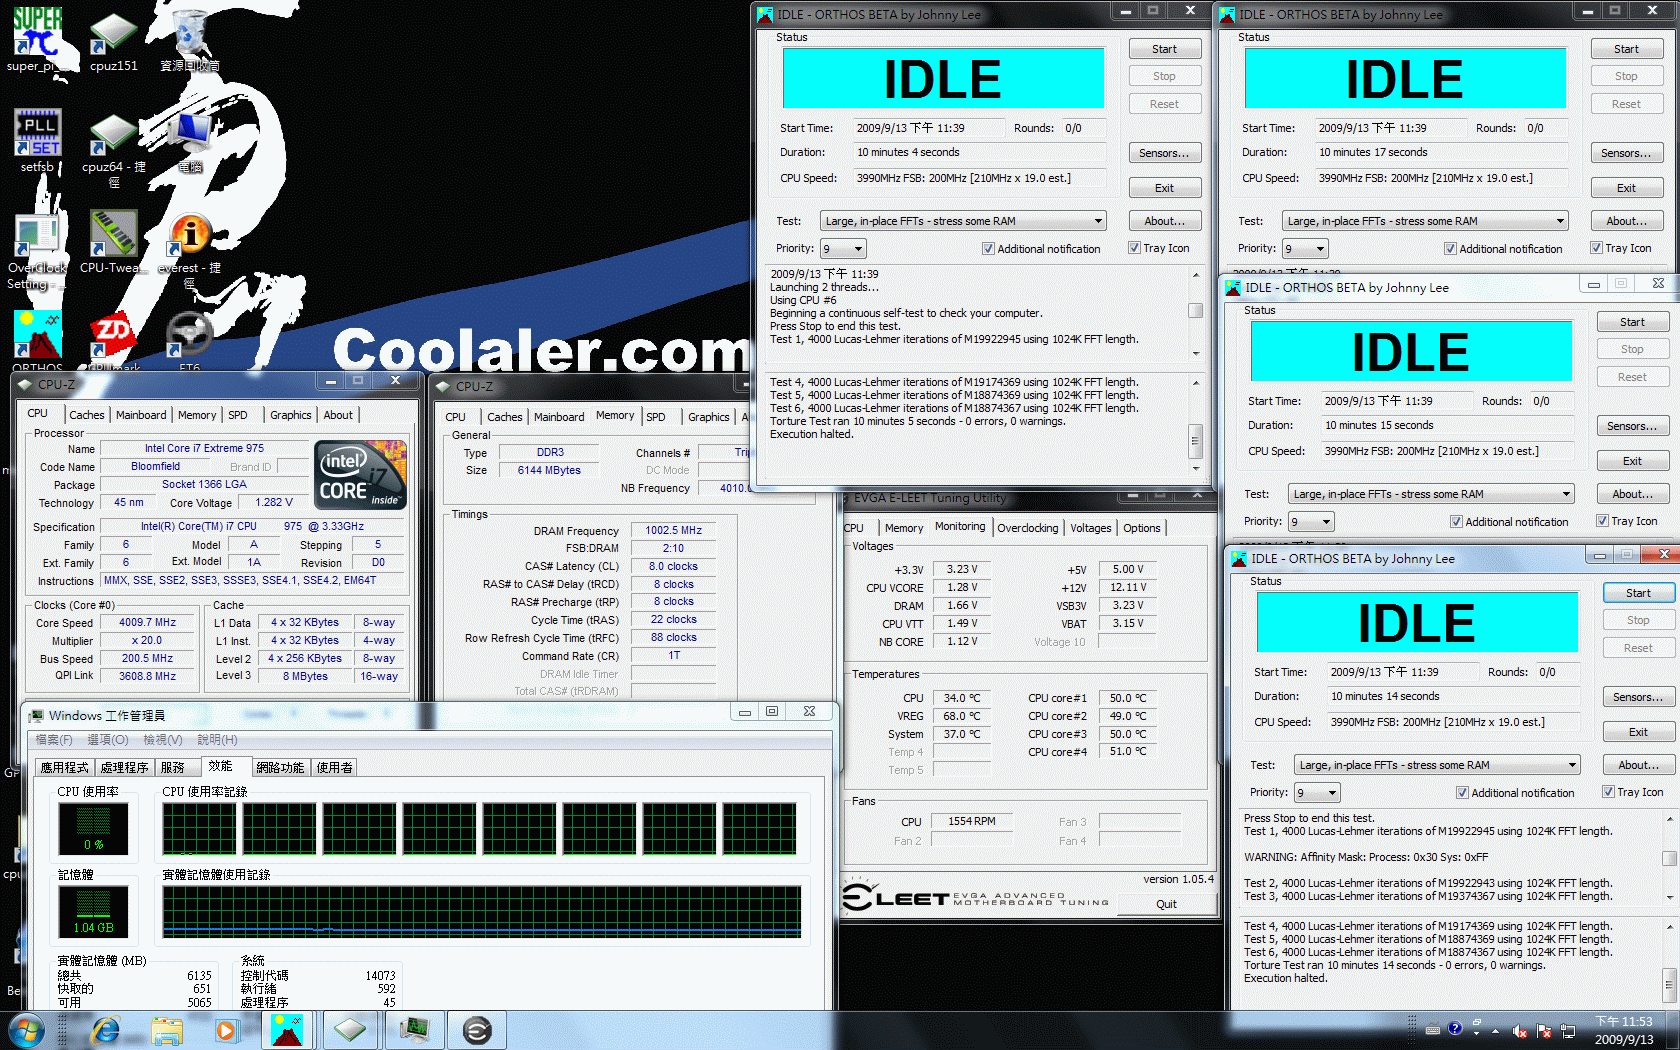
Task: Open the Action Center flag tray icon
Action: pyautogui.click(x=1544, y=1031)
